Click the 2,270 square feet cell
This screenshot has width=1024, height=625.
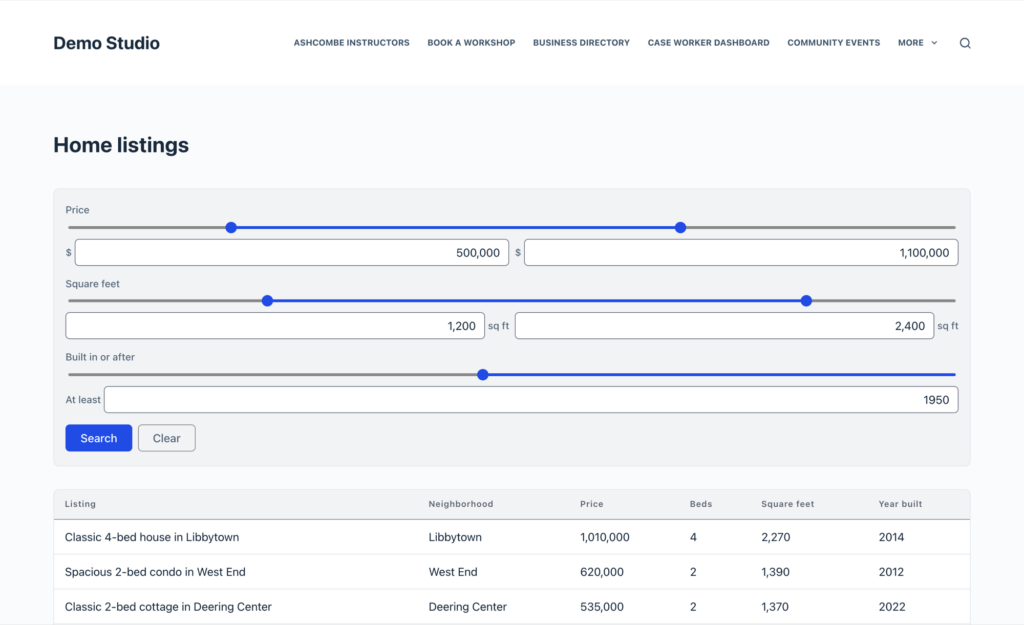[x=776, y=537]
